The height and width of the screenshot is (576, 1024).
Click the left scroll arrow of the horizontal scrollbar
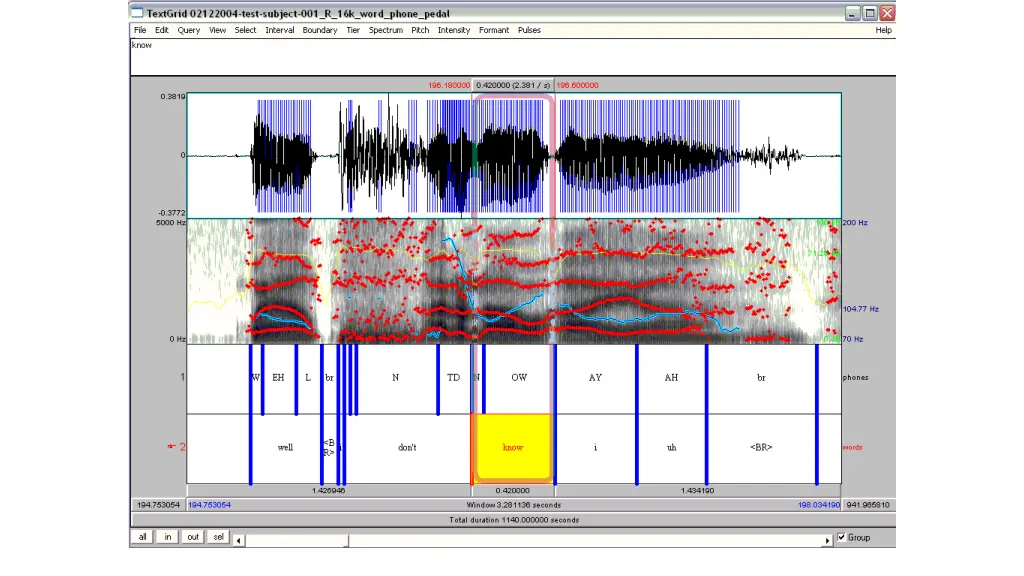240,540
